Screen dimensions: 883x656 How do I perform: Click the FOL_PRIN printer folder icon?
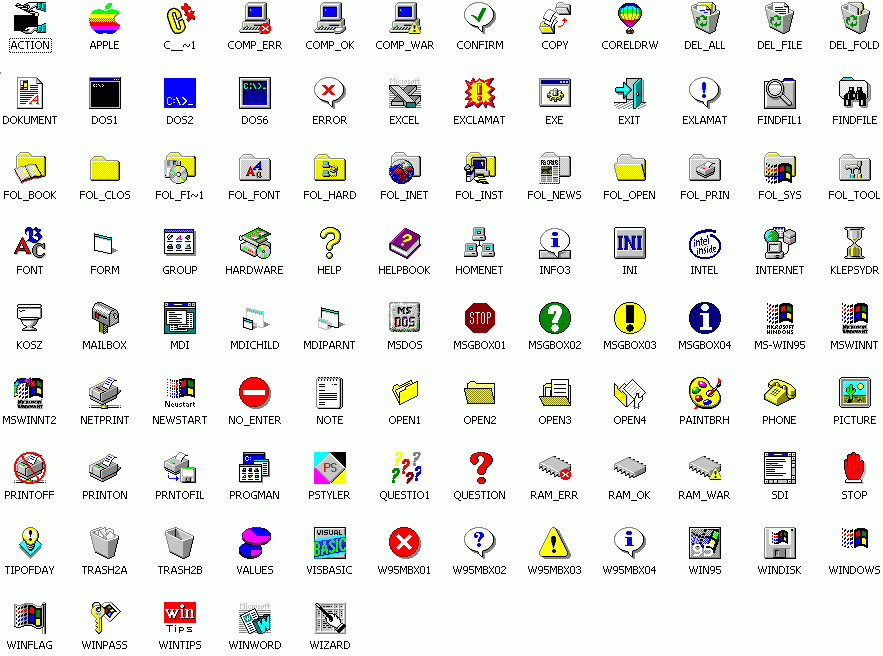pos(704,168)
